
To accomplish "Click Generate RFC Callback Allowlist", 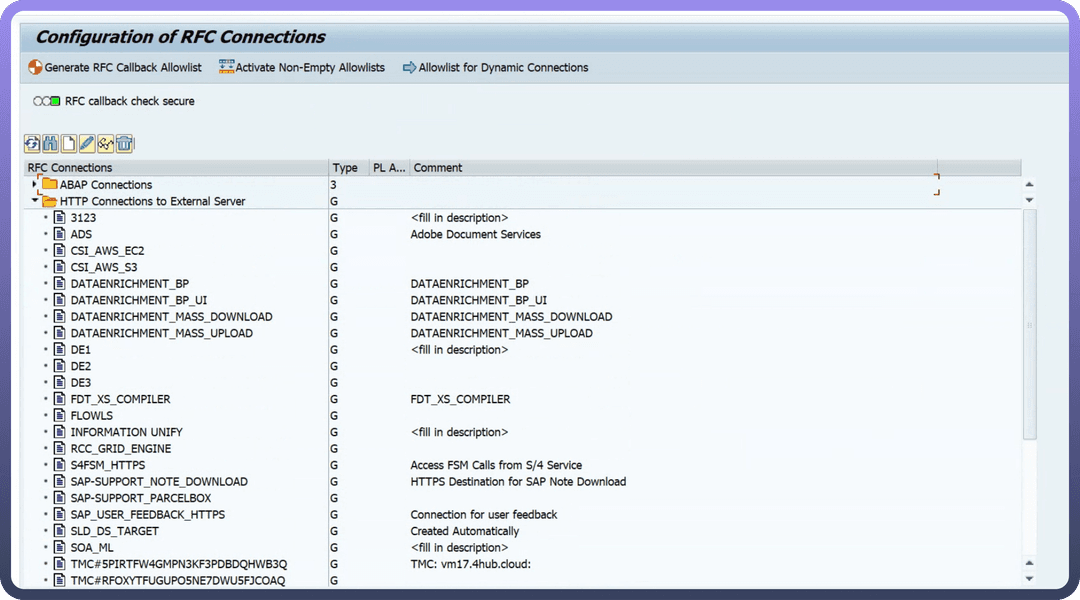I will coord(115,68).
